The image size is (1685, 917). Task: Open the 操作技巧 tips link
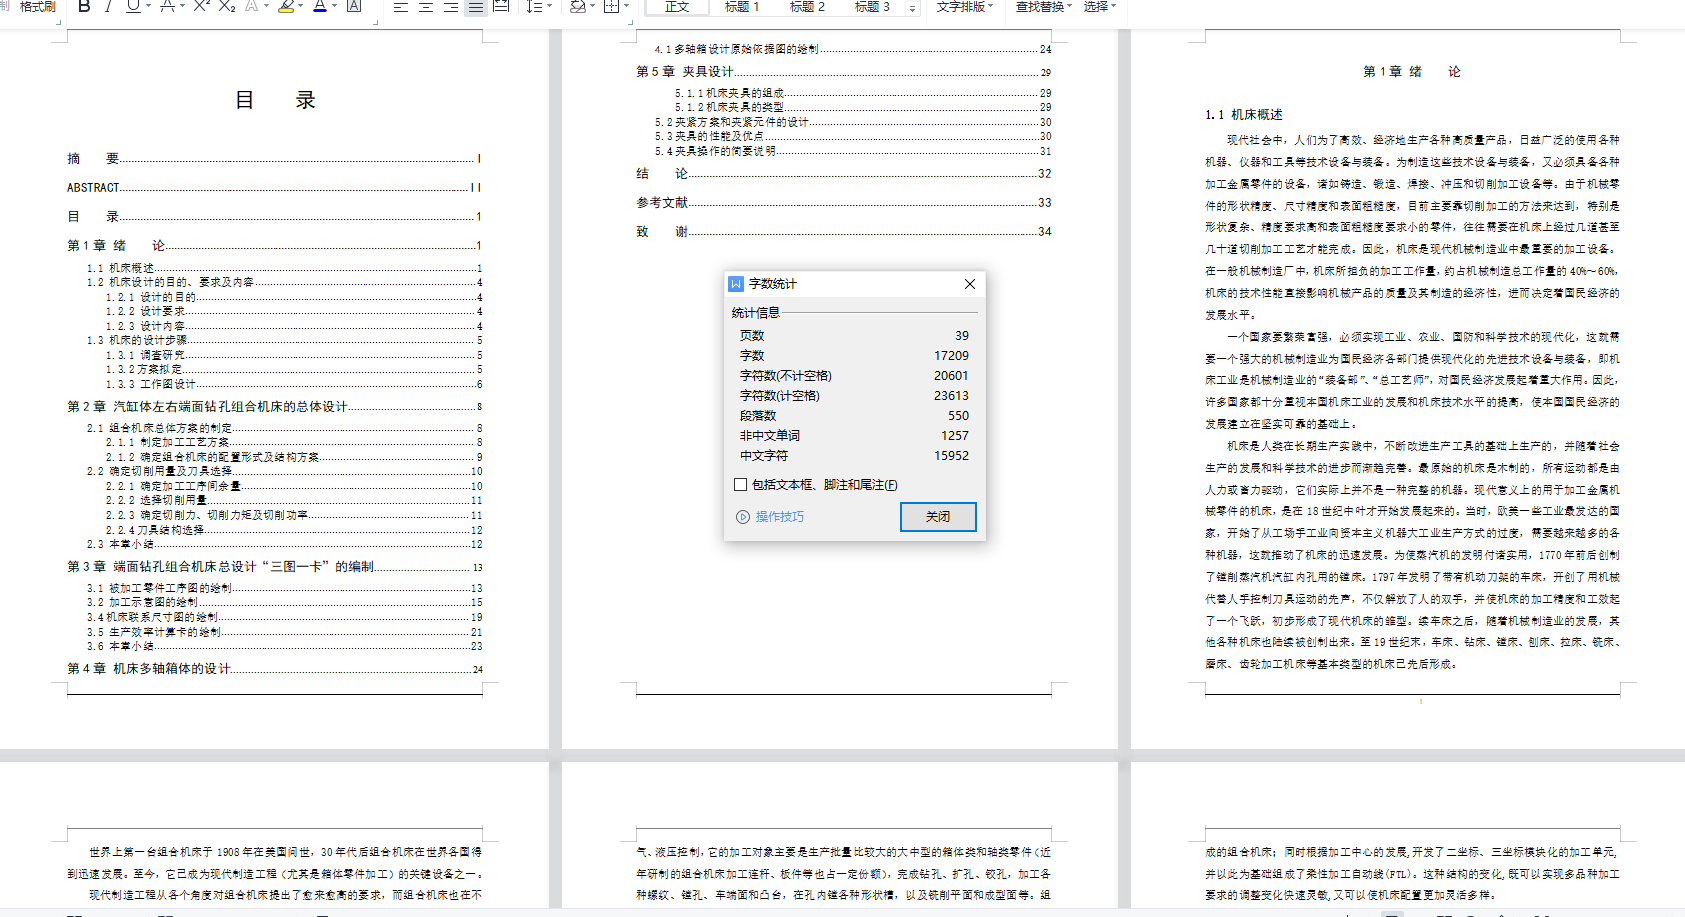pos(780,517)
